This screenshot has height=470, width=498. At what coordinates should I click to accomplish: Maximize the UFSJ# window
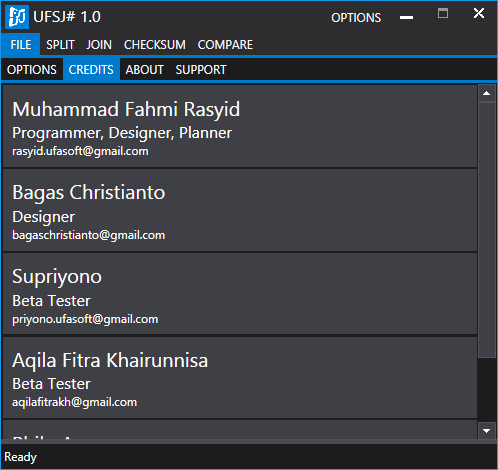click(443, 13)
